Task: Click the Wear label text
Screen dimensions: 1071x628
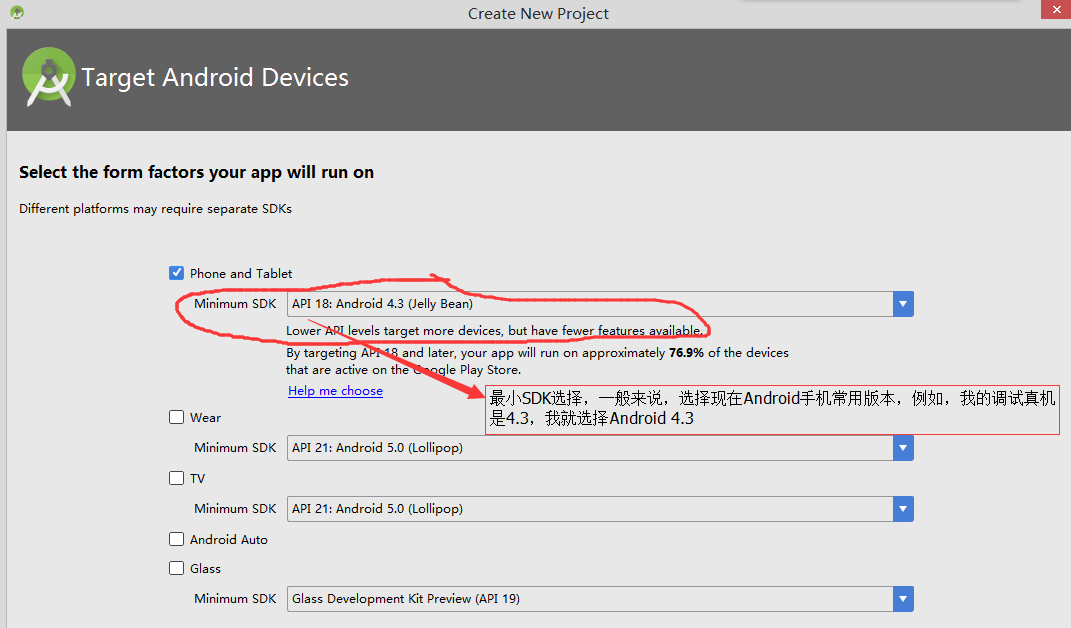Action: 206,418
